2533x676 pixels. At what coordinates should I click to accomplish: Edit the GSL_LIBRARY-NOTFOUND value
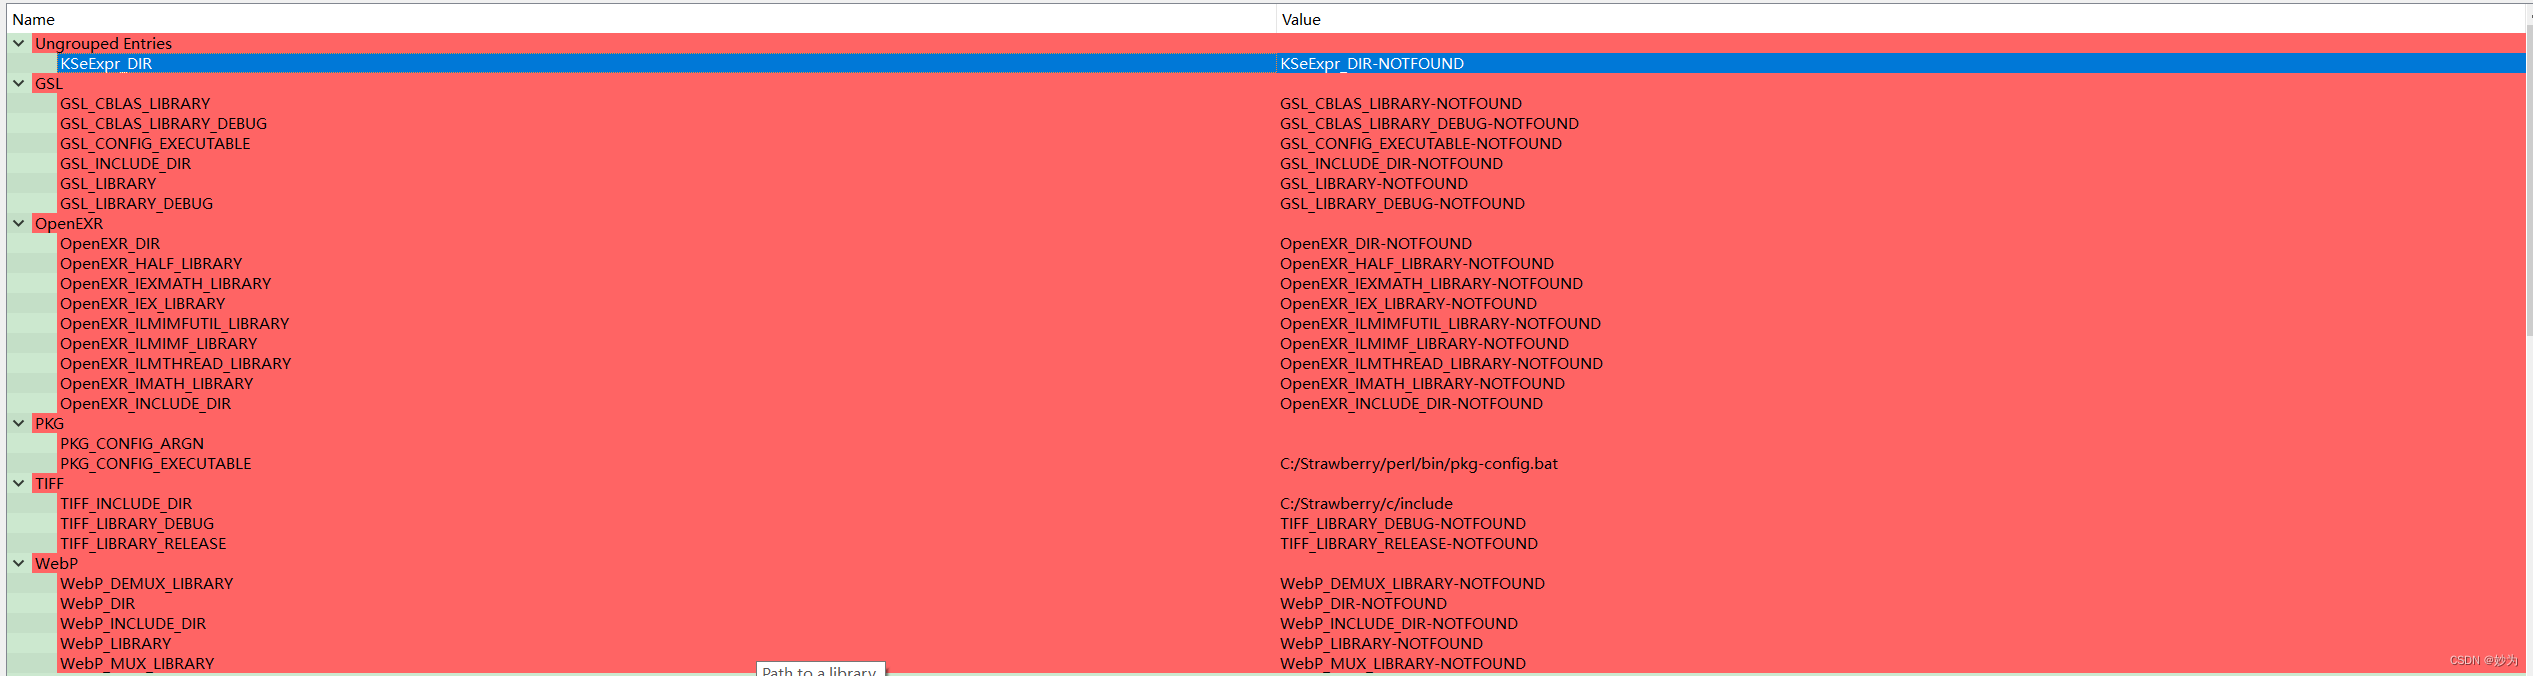pyautogui.click(x=1374, y=184)
